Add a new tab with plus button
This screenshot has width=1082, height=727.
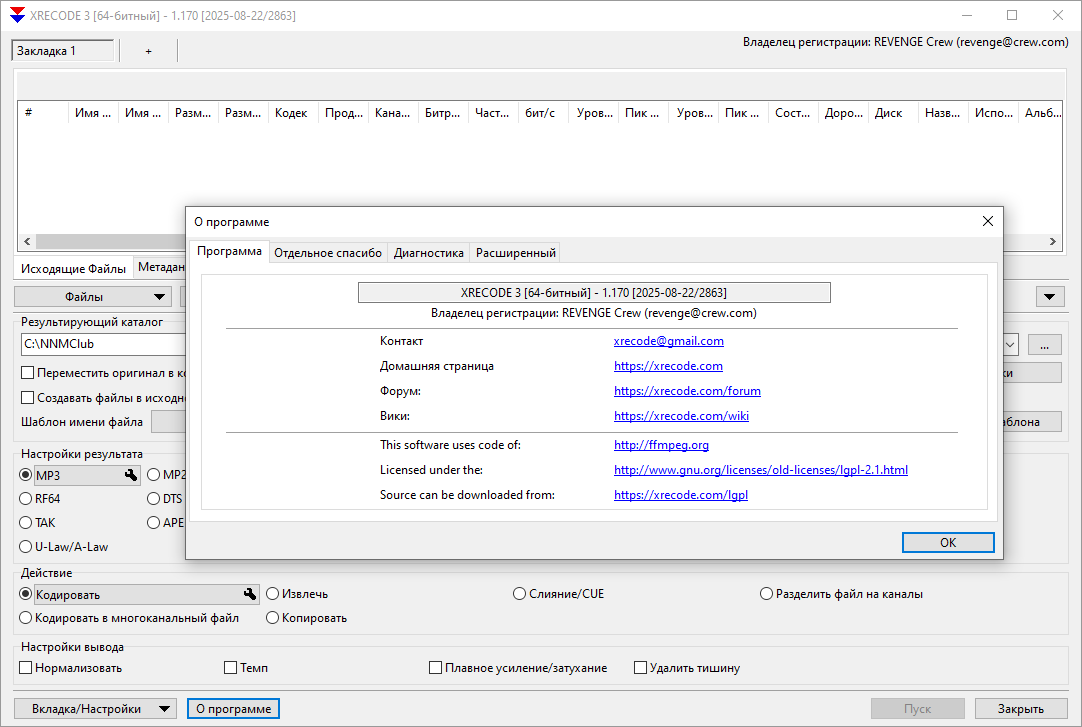[x=148, y=51]
